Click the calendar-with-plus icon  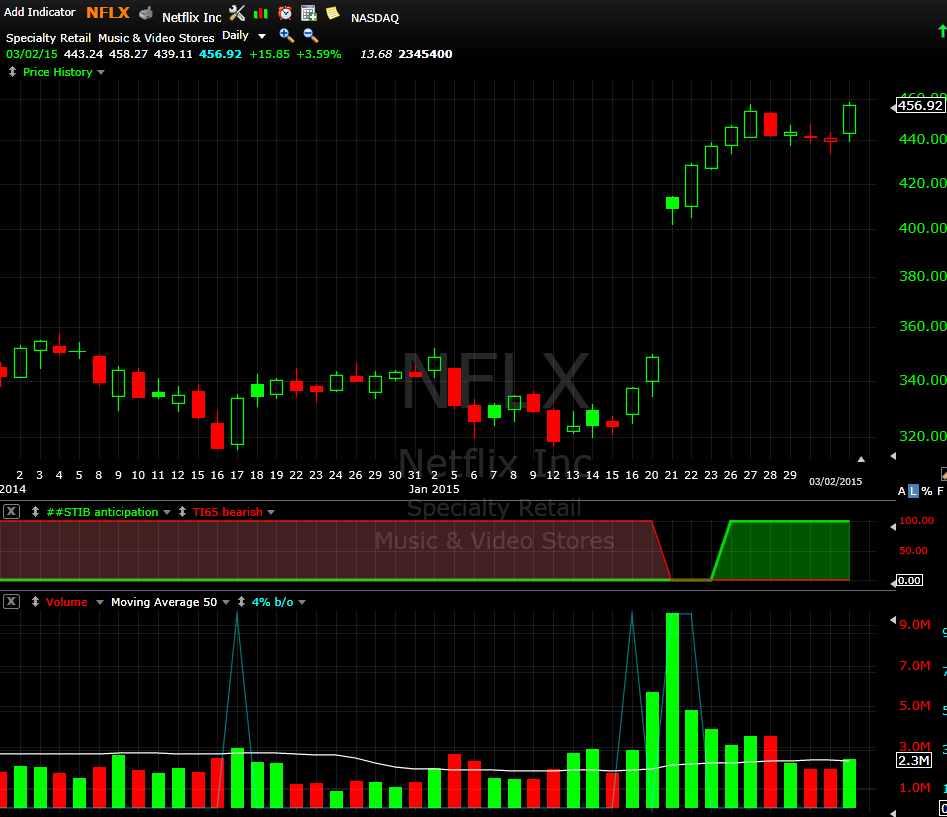click(x=309, y=13)
